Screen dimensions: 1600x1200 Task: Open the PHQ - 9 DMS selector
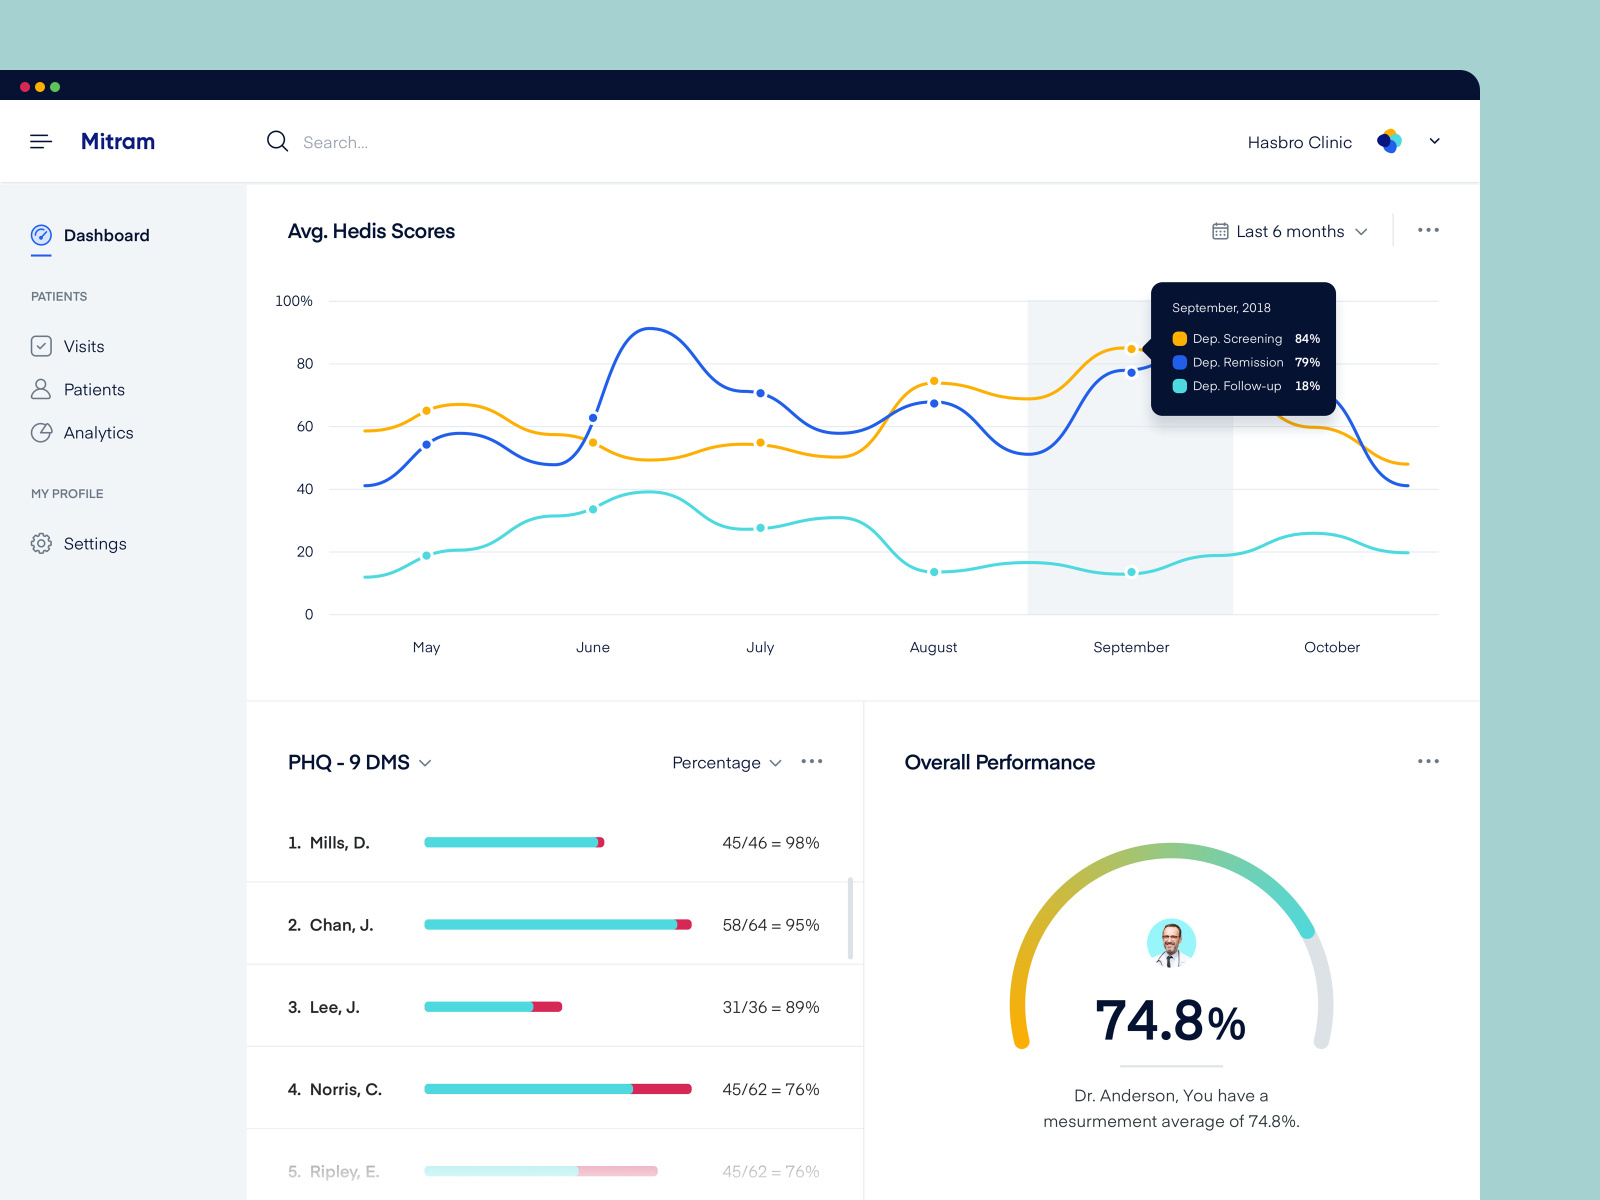point(424,762)
